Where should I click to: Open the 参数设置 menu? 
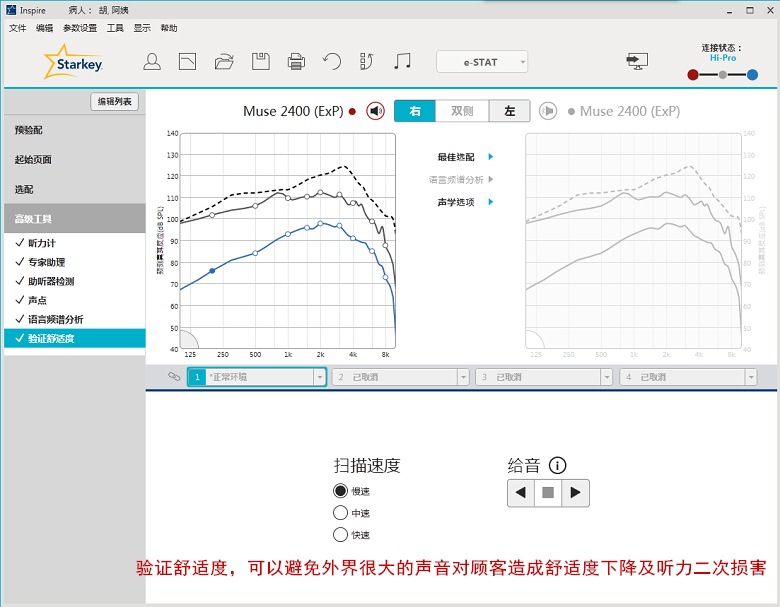tap(80, 28)
